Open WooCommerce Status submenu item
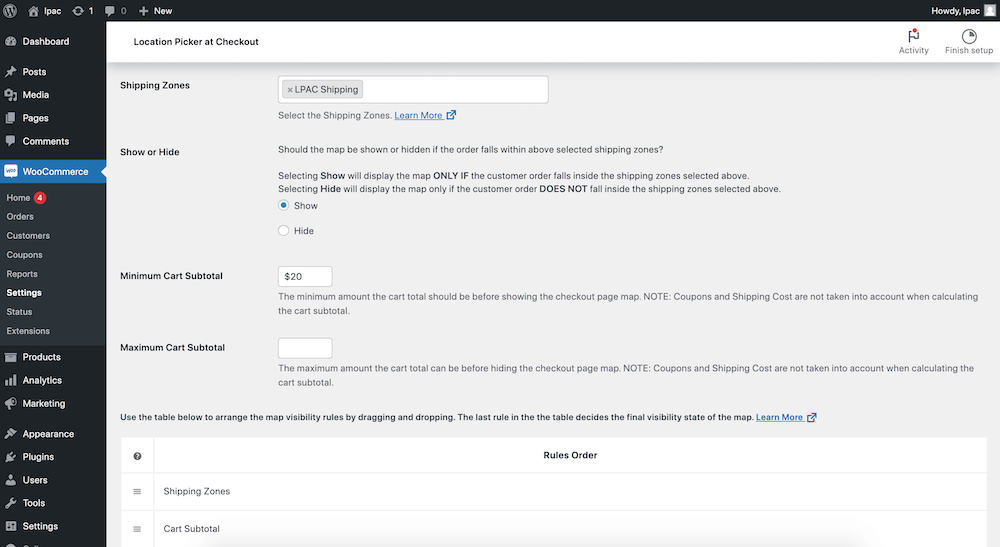This screenshot has height=547, width=1000. pyautogui.click(x=19, y=312)
